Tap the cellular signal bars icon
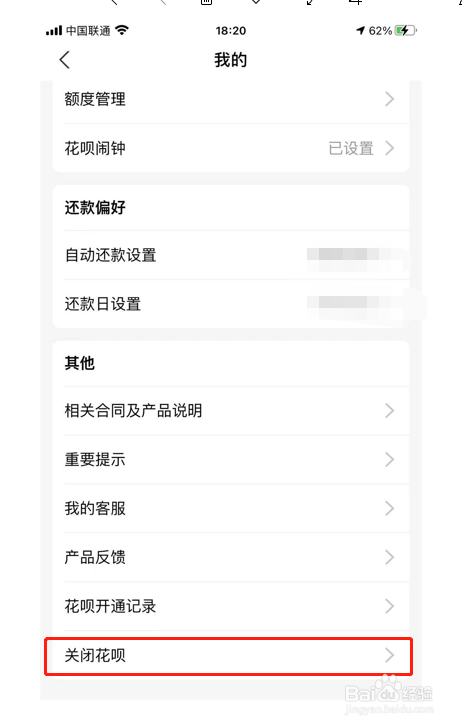This screenshot has height=727, width=462. 54,31
